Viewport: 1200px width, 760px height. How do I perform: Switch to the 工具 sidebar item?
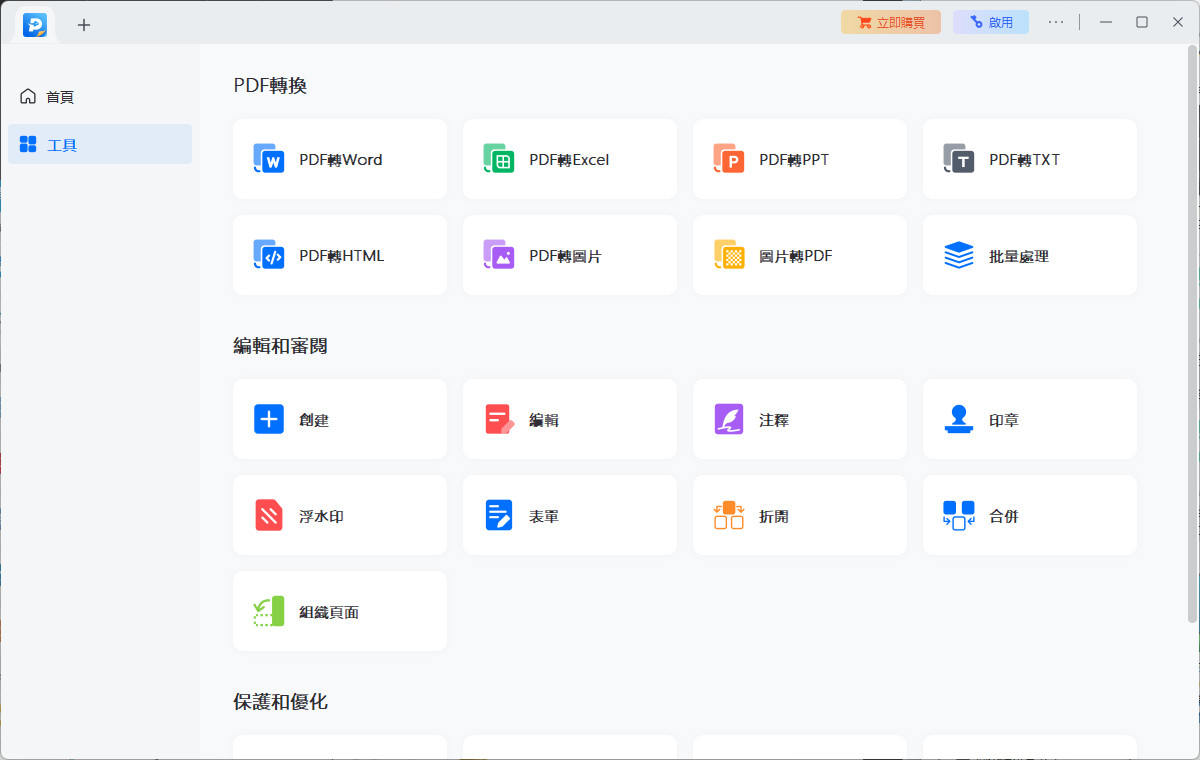(x=100, y=144)
